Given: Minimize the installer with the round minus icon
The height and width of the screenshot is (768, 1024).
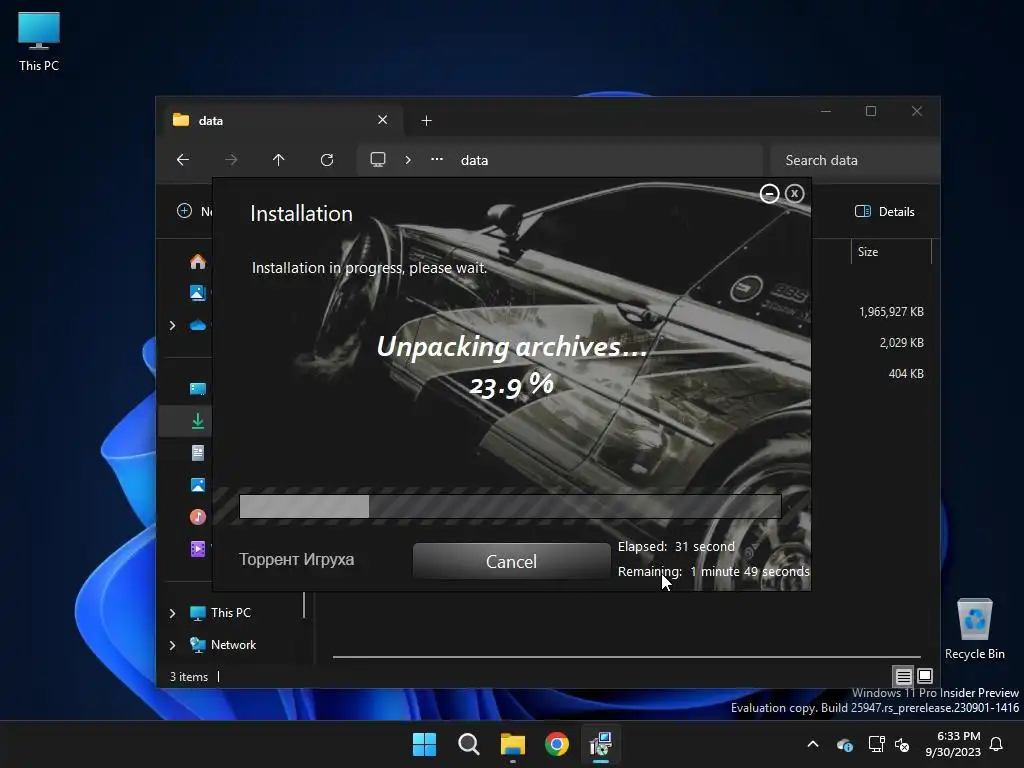Looking at the screenshot, I should coord(769,194).
